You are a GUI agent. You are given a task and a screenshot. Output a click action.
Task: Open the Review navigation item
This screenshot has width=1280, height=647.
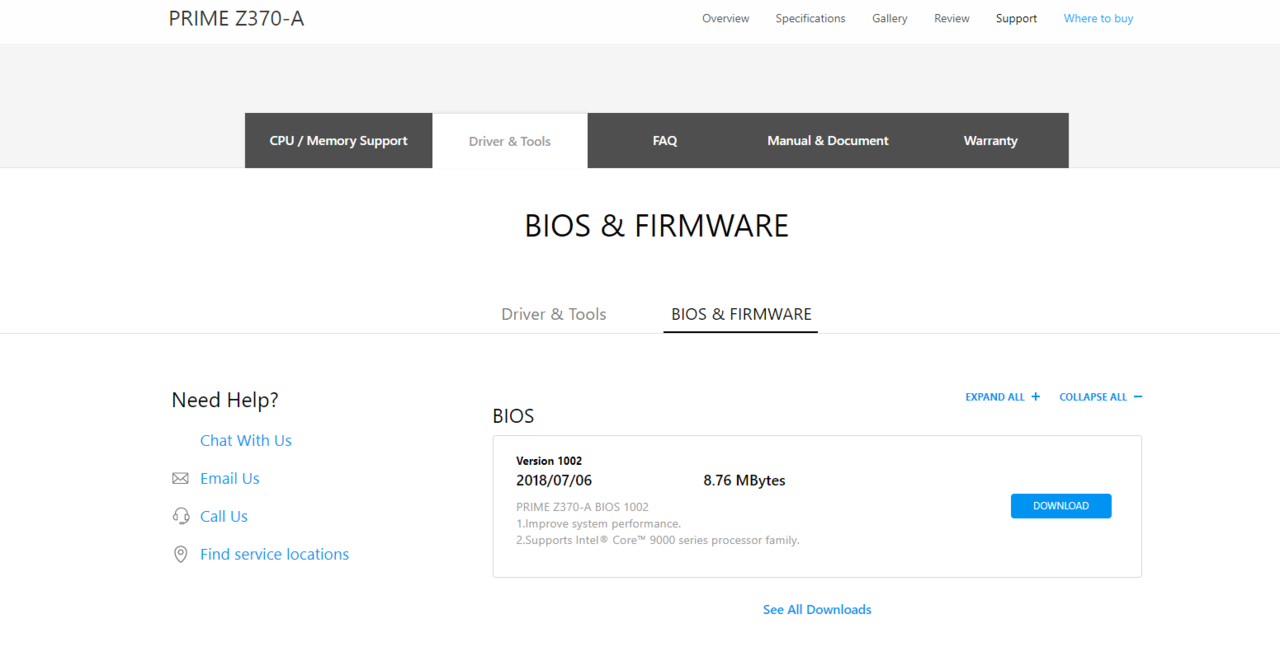click(x=951, y=19)
